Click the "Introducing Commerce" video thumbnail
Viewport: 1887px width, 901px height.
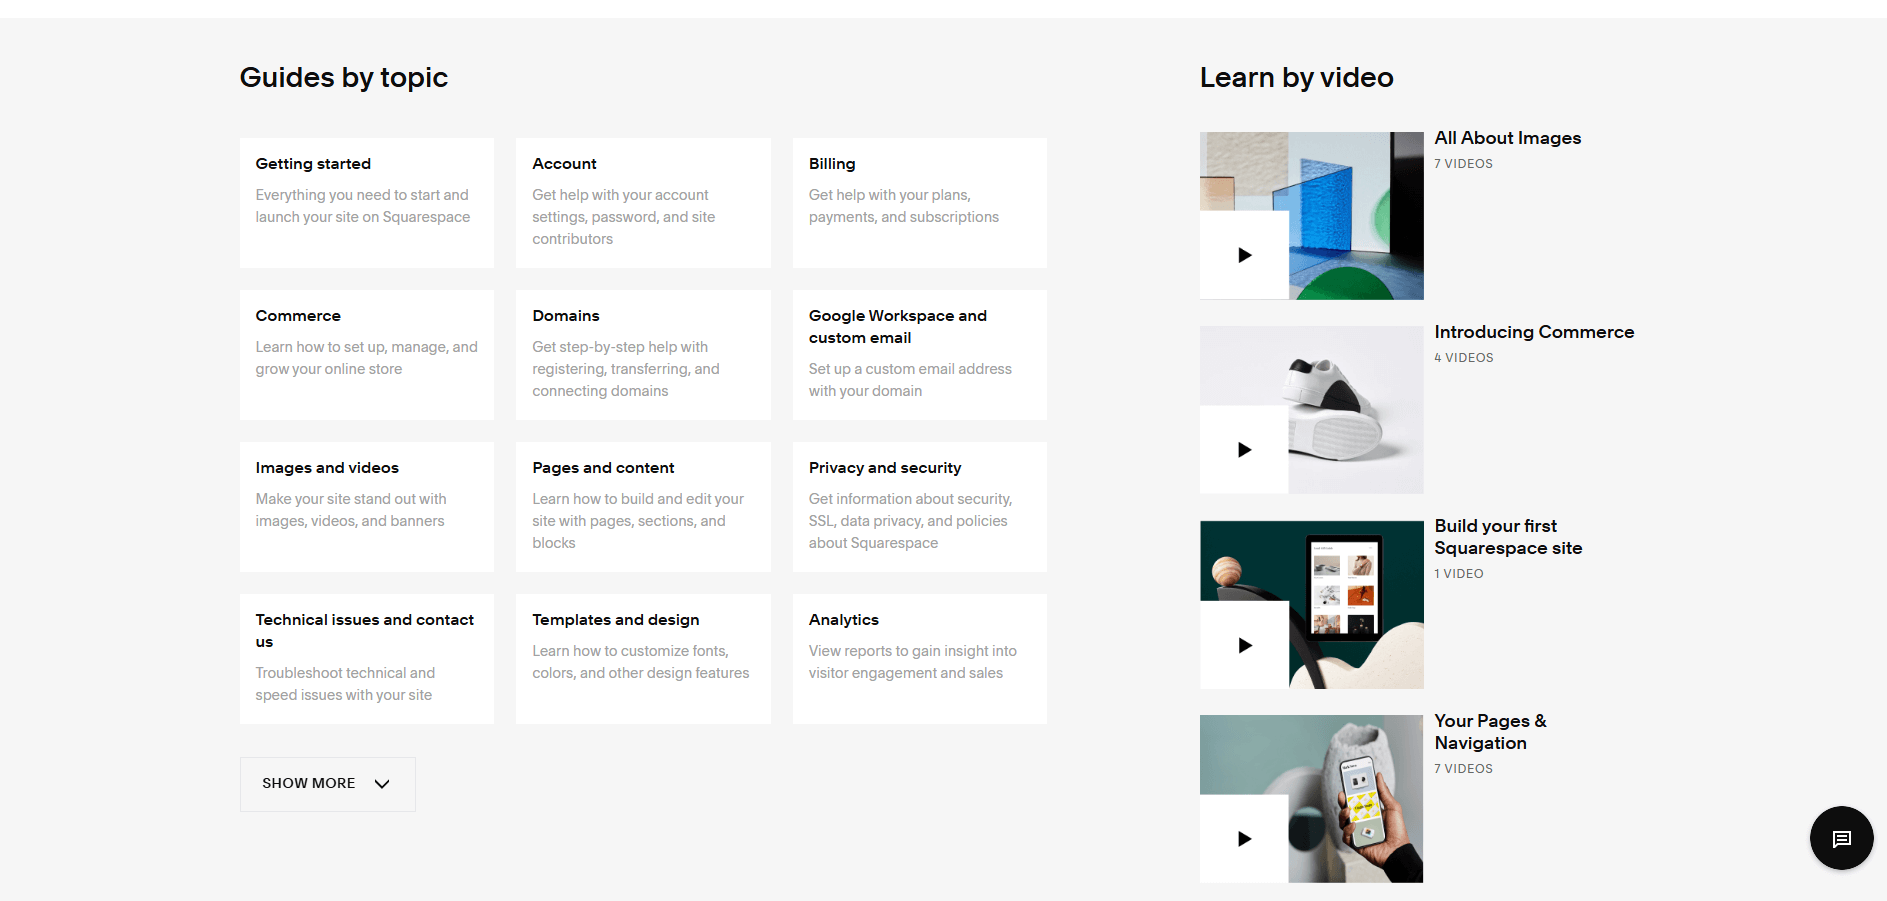(1311, 409)
